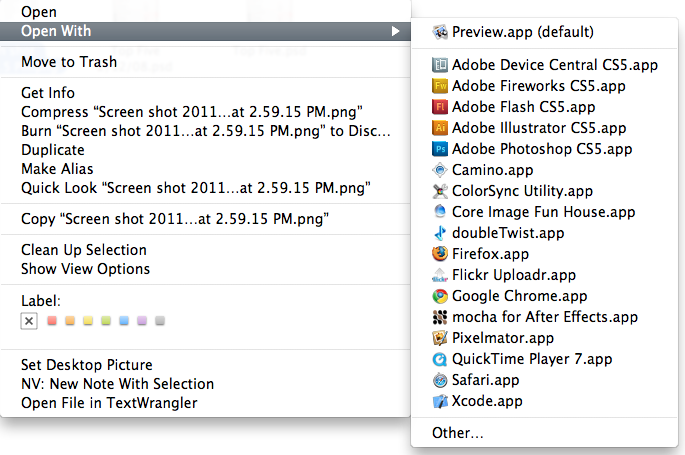685x455 pixels.
Task: Choose Open from the context menu
Action: (x=205, y=12)
